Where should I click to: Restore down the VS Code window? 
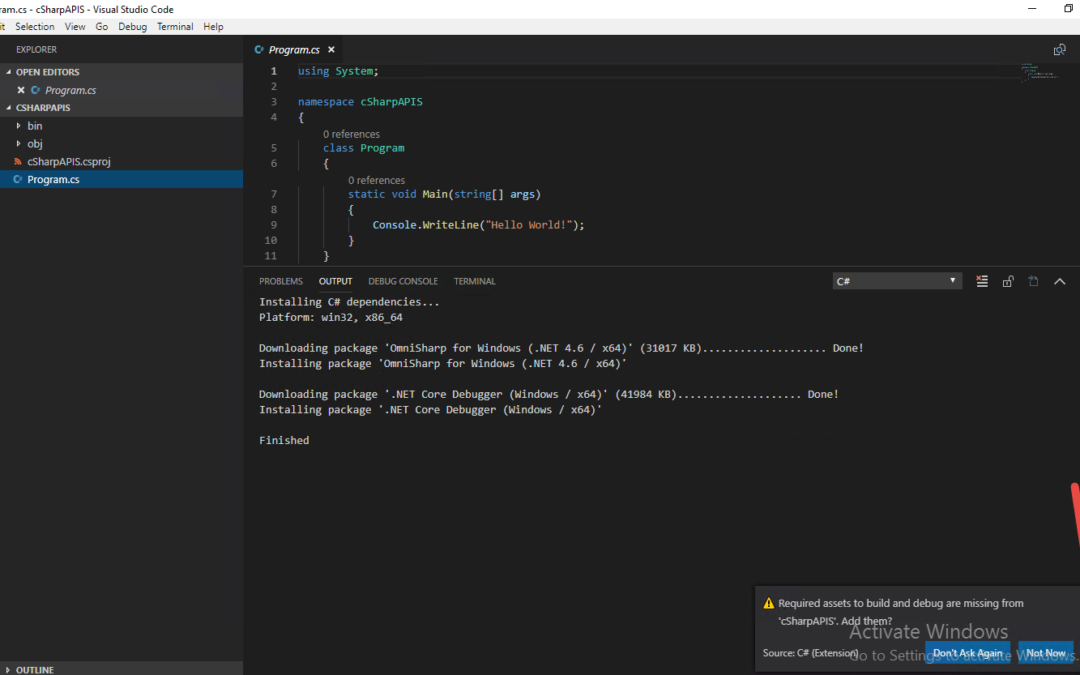pyautogui.click(x=1068, y=8)
